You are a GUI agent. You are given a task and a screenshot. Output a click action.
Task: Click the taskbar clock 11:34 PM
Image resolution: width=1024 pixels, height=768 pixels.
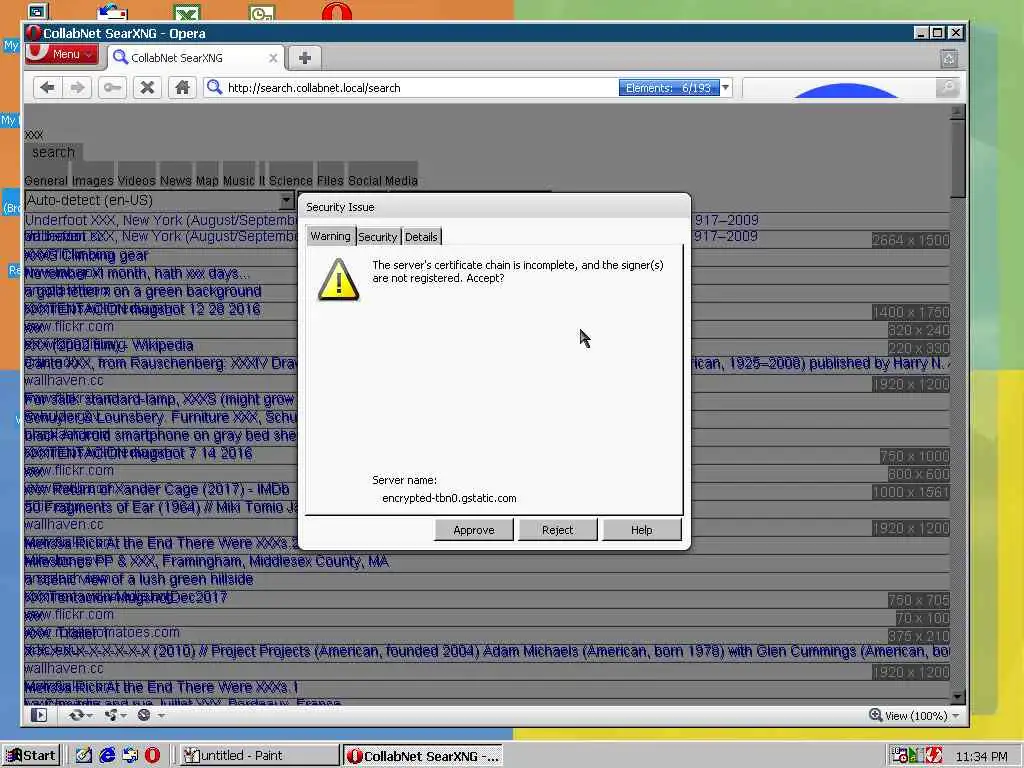[982, 756]
